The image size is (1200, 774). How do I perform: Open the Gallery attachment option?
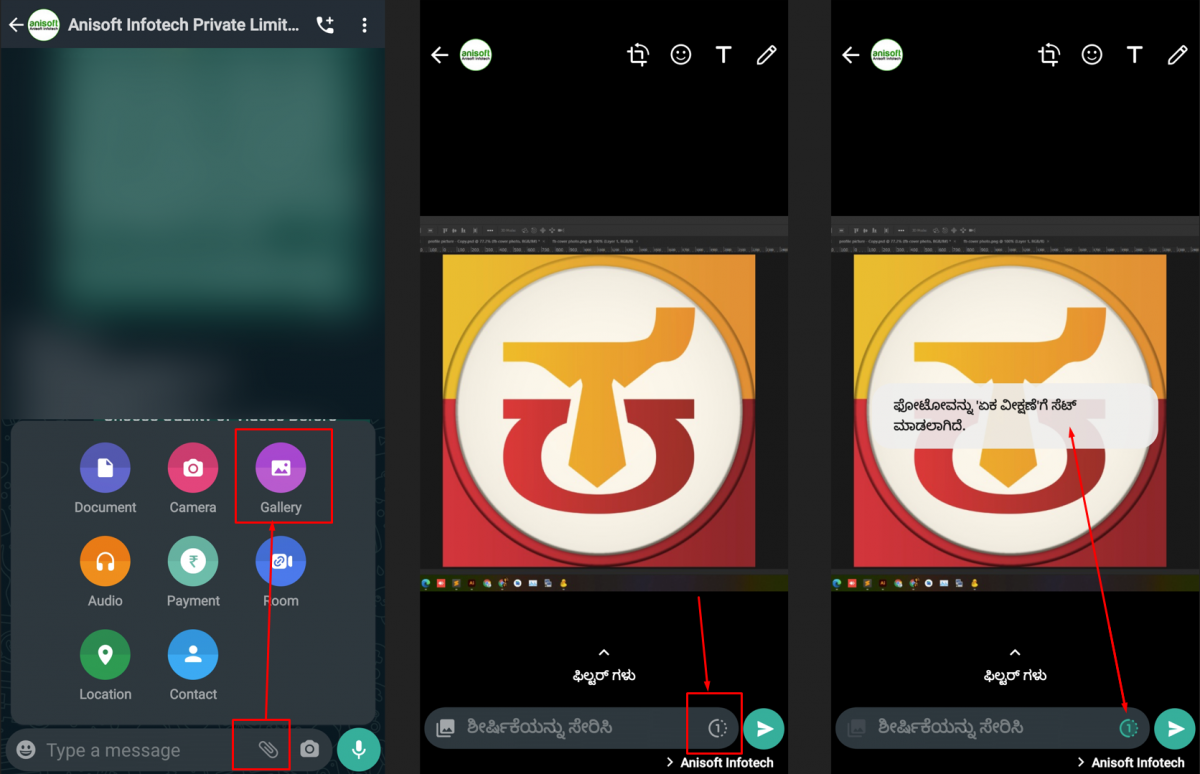[281, 468]
